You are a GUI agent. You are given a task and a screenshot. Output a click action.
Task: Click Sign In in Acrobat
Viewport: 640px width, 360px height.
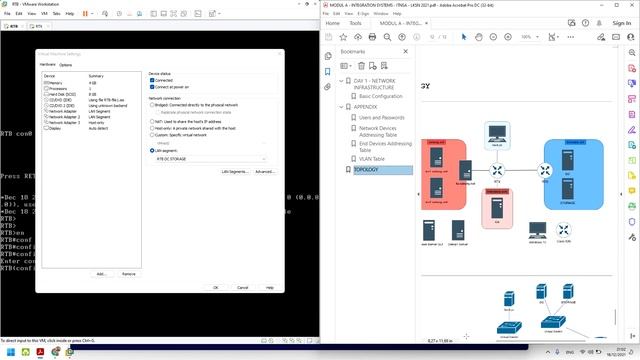pyautogui.click(x=622, y=23)
